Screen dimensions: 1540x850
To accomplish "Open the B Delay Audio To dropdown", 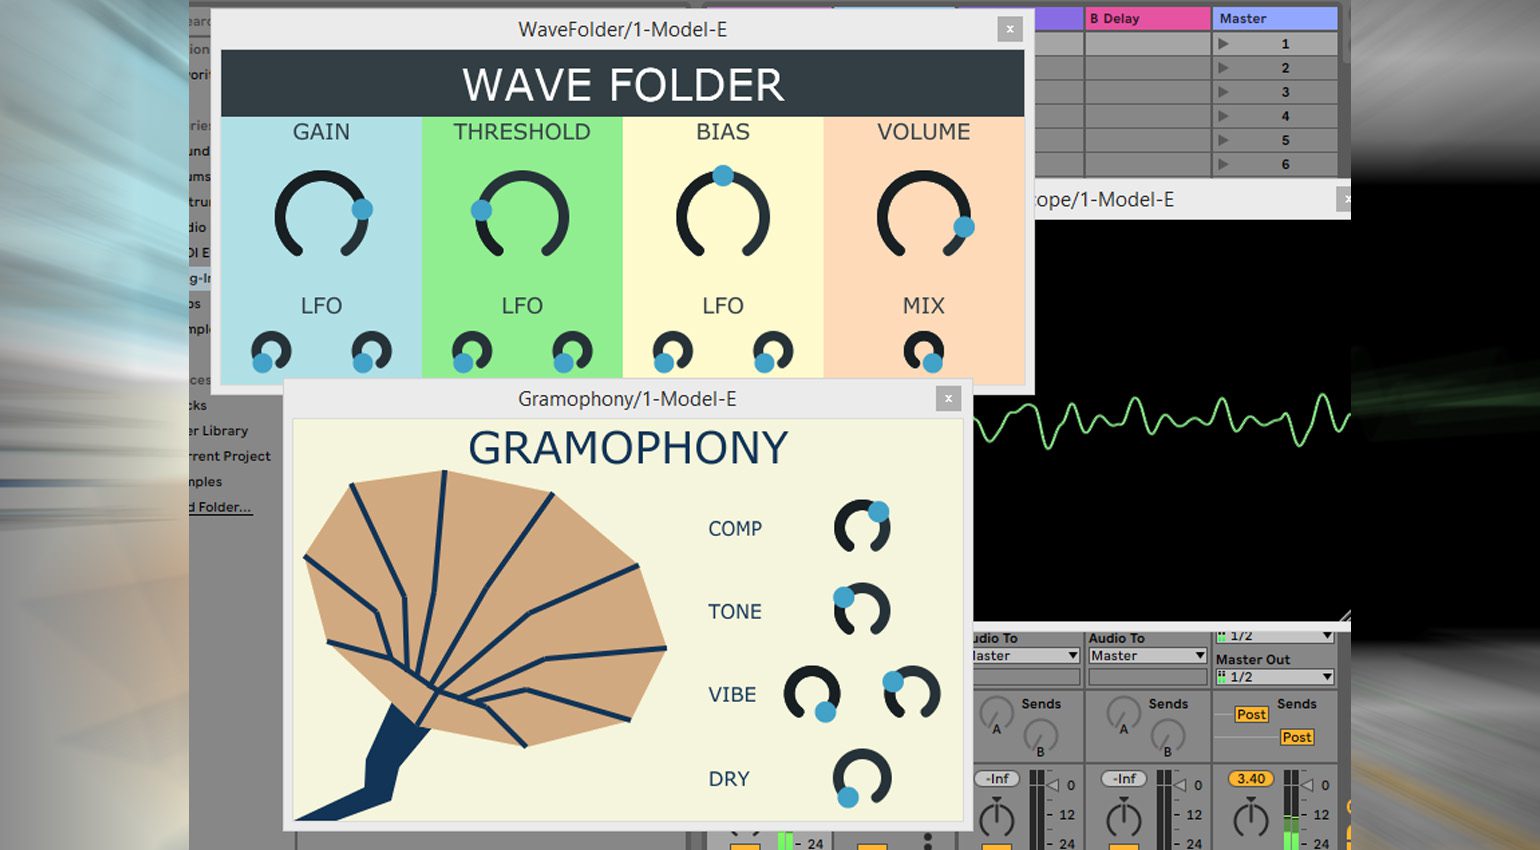I will [x=1147, y=656].
